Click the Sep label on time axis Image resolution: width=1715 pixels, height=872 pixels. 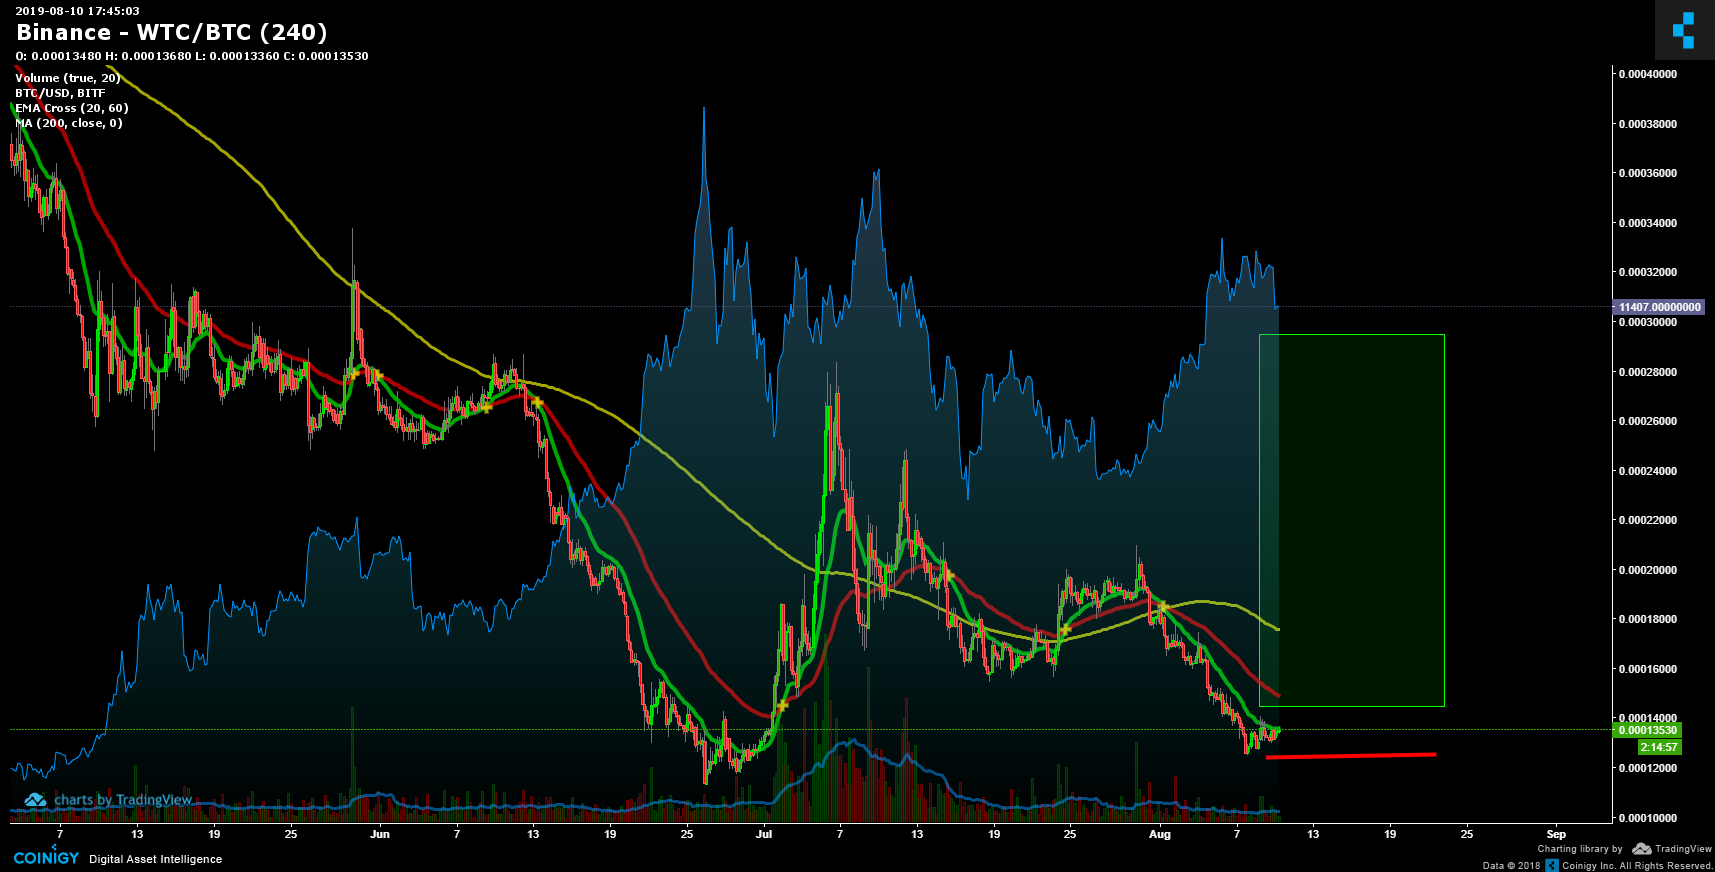coord(1556,834)
